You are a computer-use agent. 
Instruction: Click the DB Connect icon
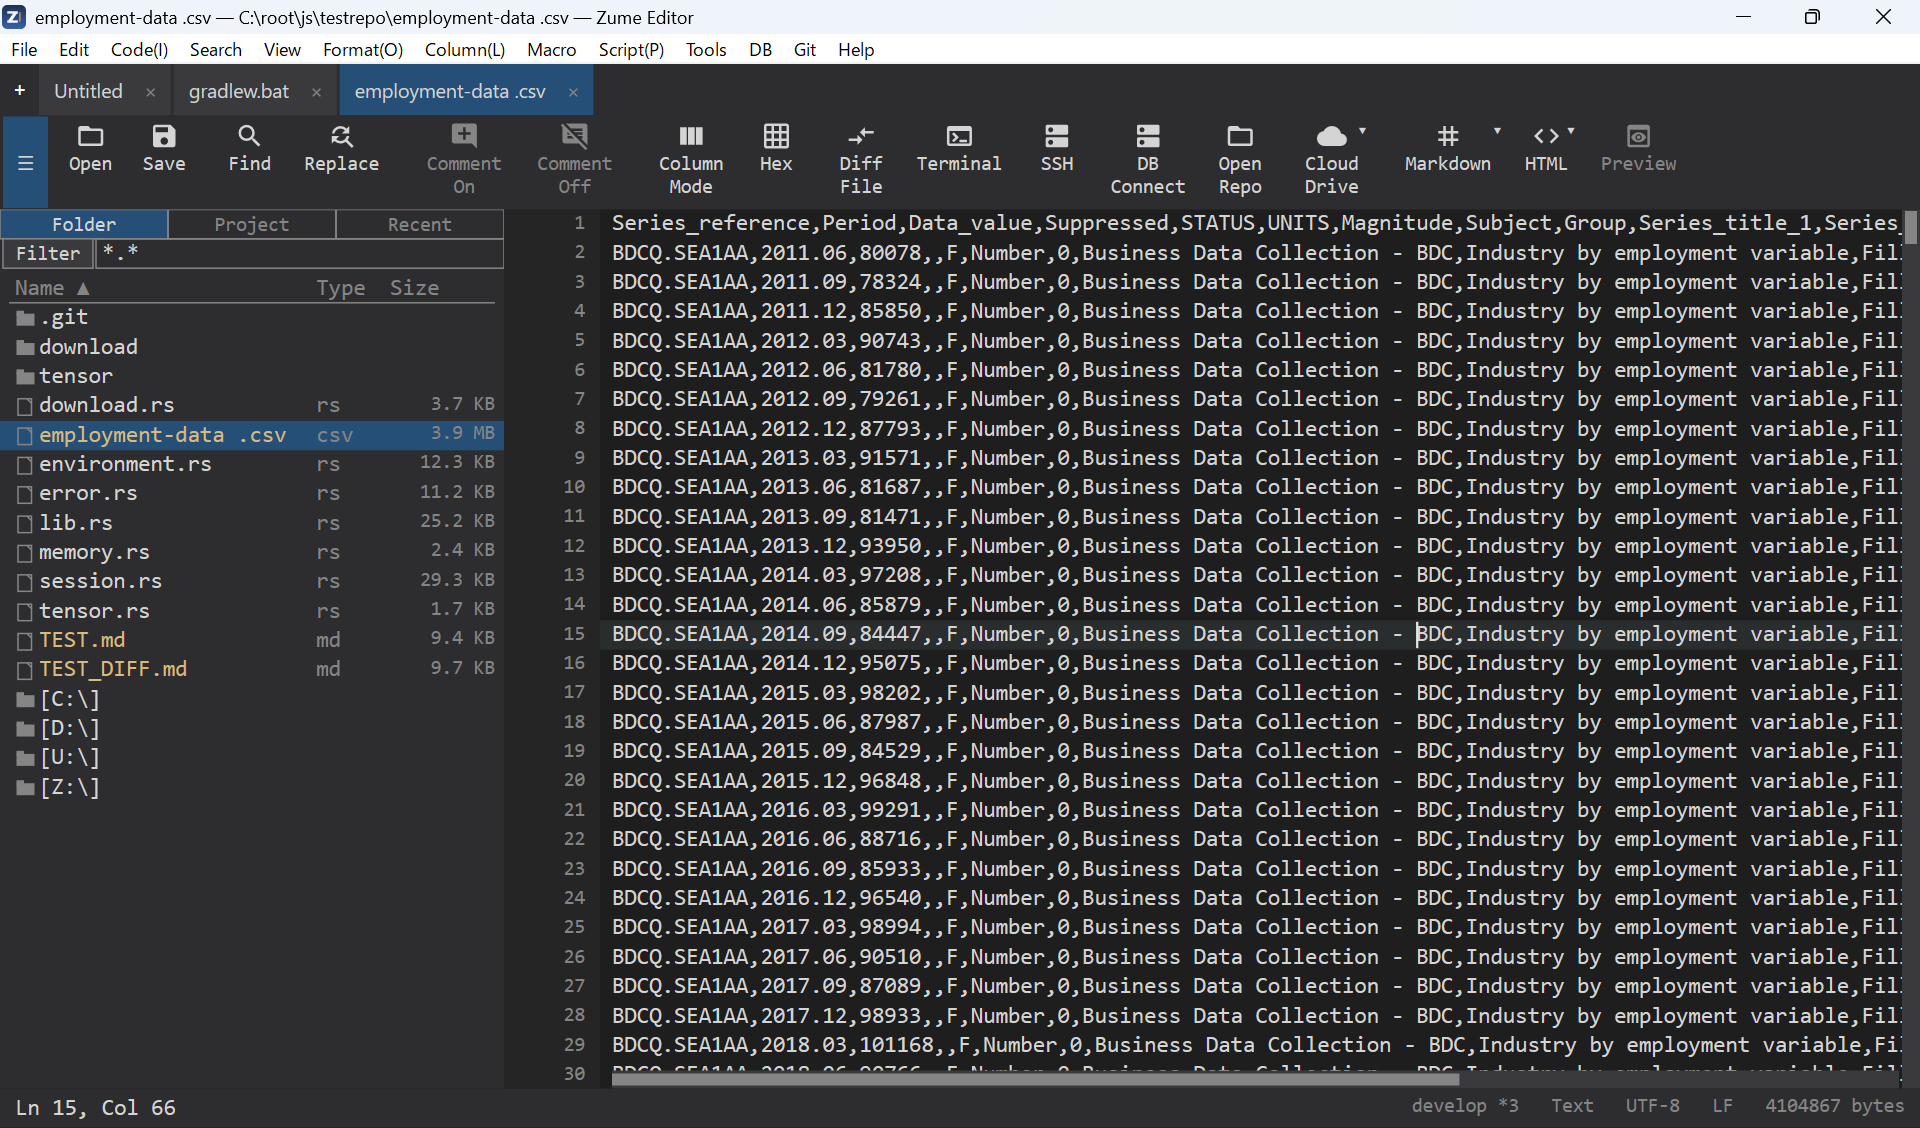point(1148,160)
